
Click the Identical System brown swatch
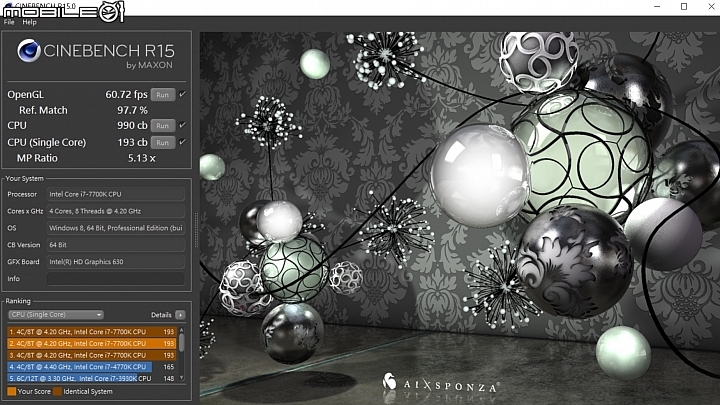pyautogui.click(x=57, y=392)
